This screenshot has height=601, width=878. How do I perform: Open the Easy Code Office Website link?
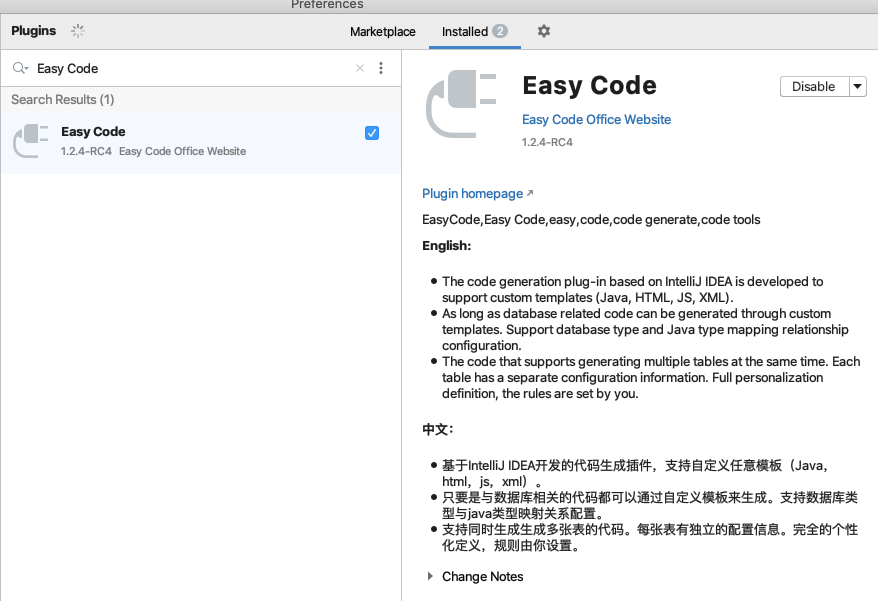[596, 119]
